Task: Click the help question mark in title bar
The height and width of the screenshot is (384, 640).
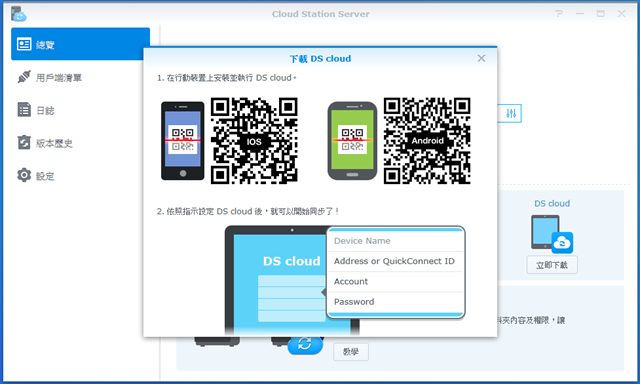Action: (559, 14)
